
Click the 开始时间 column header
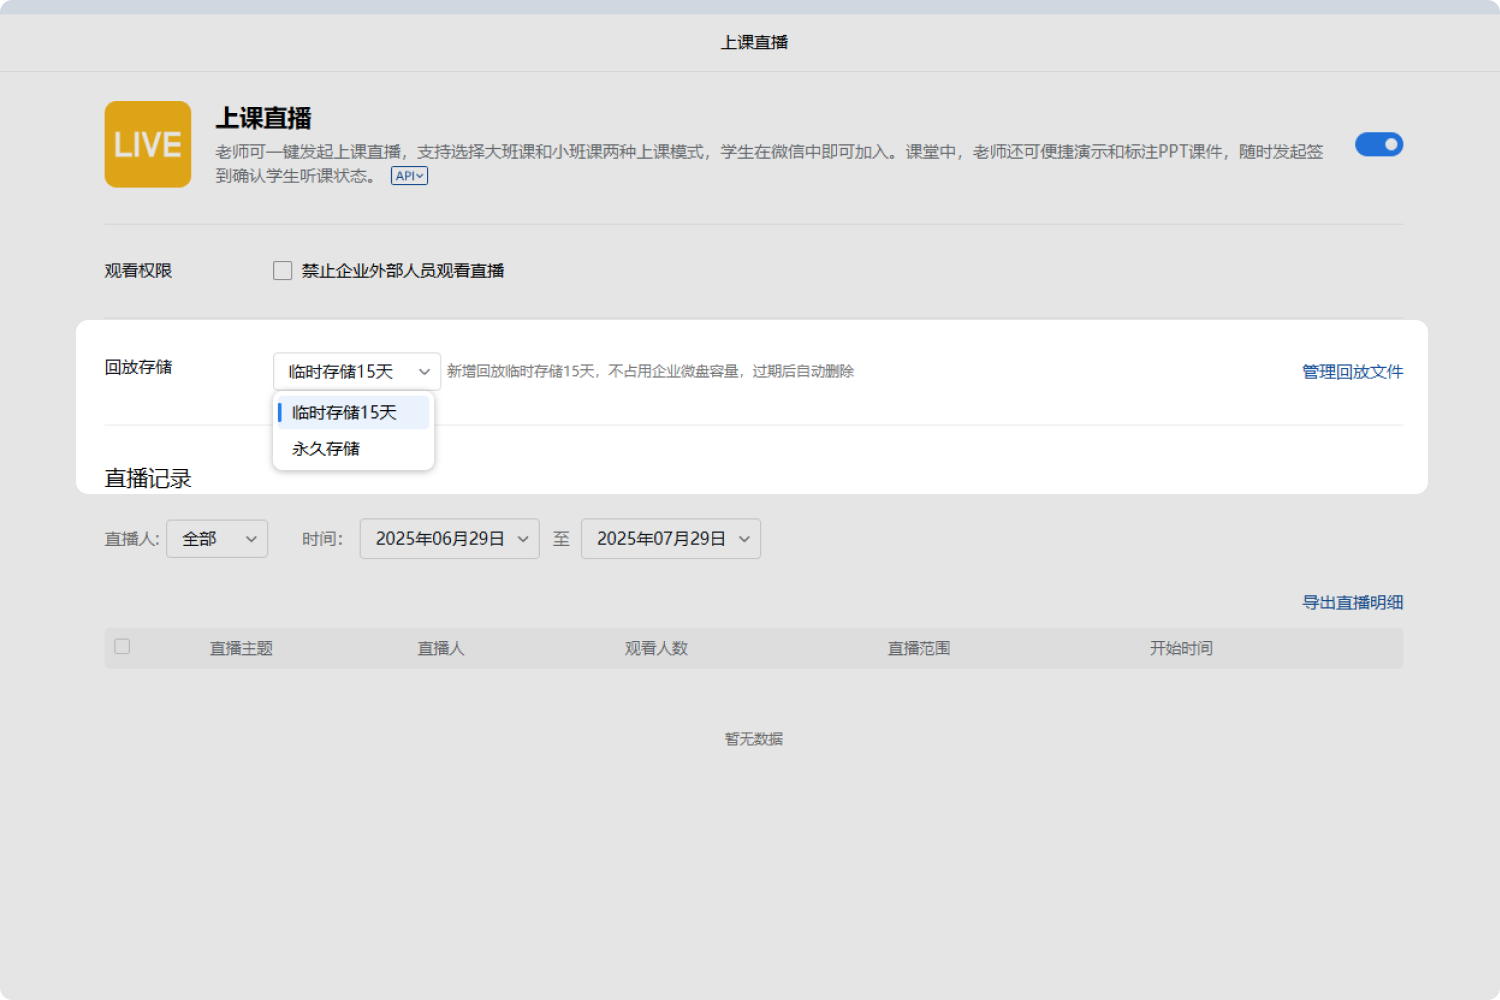(x=1181, y=649)
